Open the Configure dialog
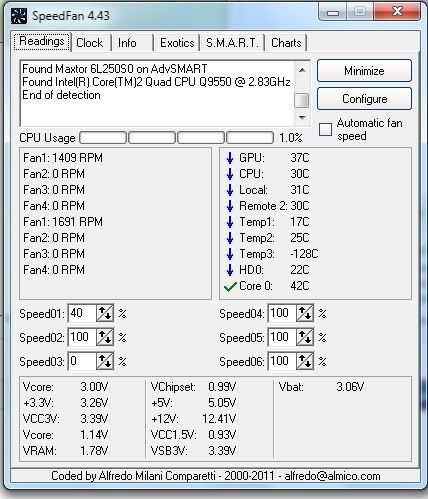 coord(364,99)
